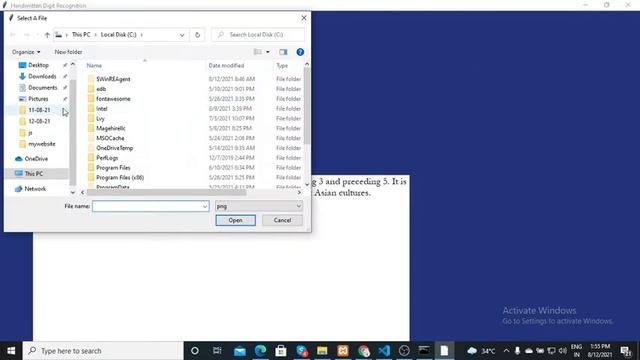
Task: Click the taskbar search box
Action: (103, 351)
